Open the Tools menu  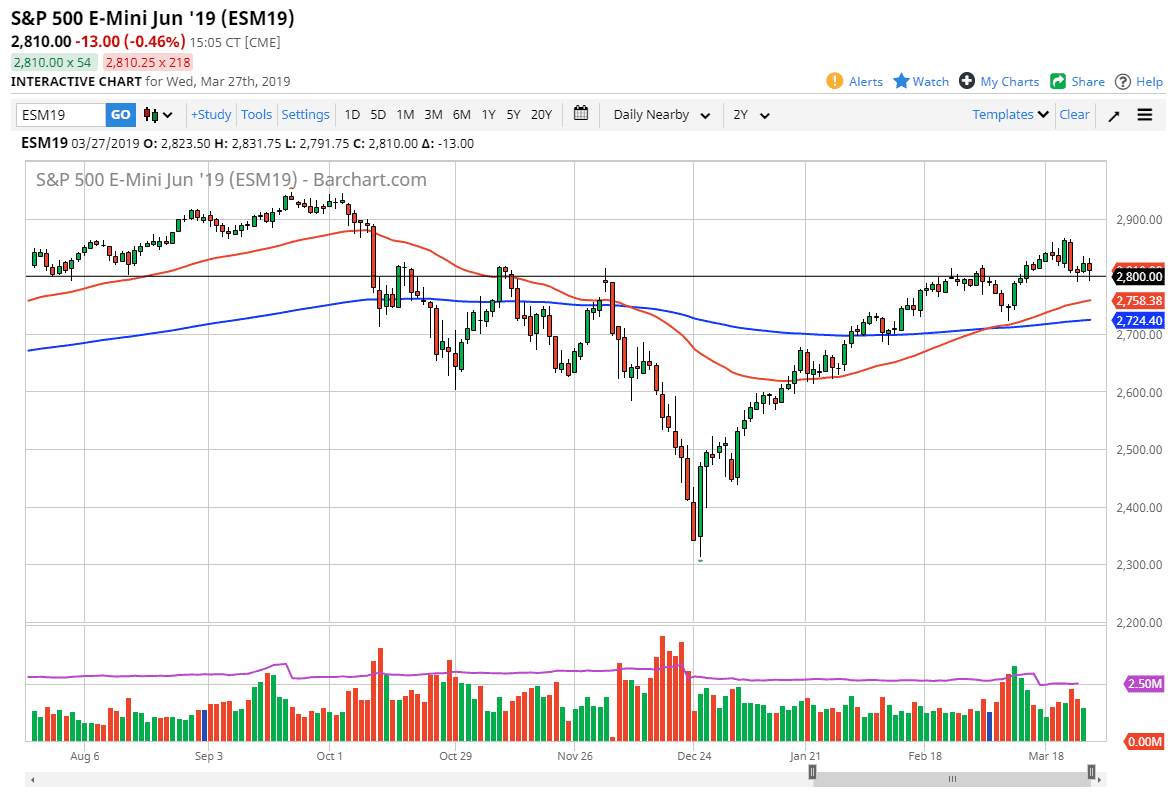tap(256, 115)
